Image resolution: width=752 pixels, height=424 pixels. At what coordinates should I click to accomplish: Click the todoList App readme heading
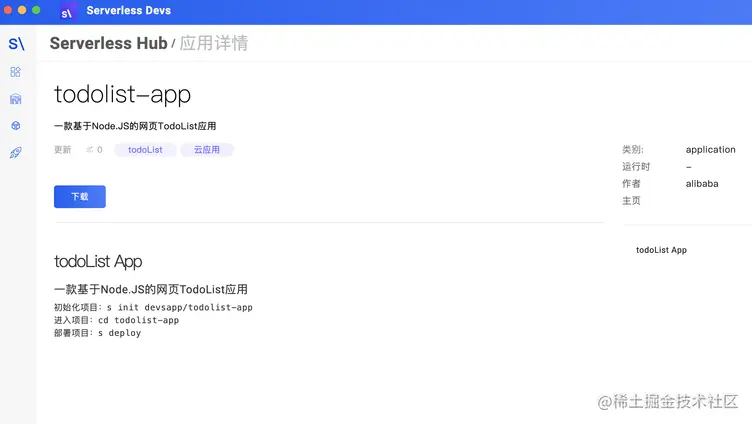(98, 261)
